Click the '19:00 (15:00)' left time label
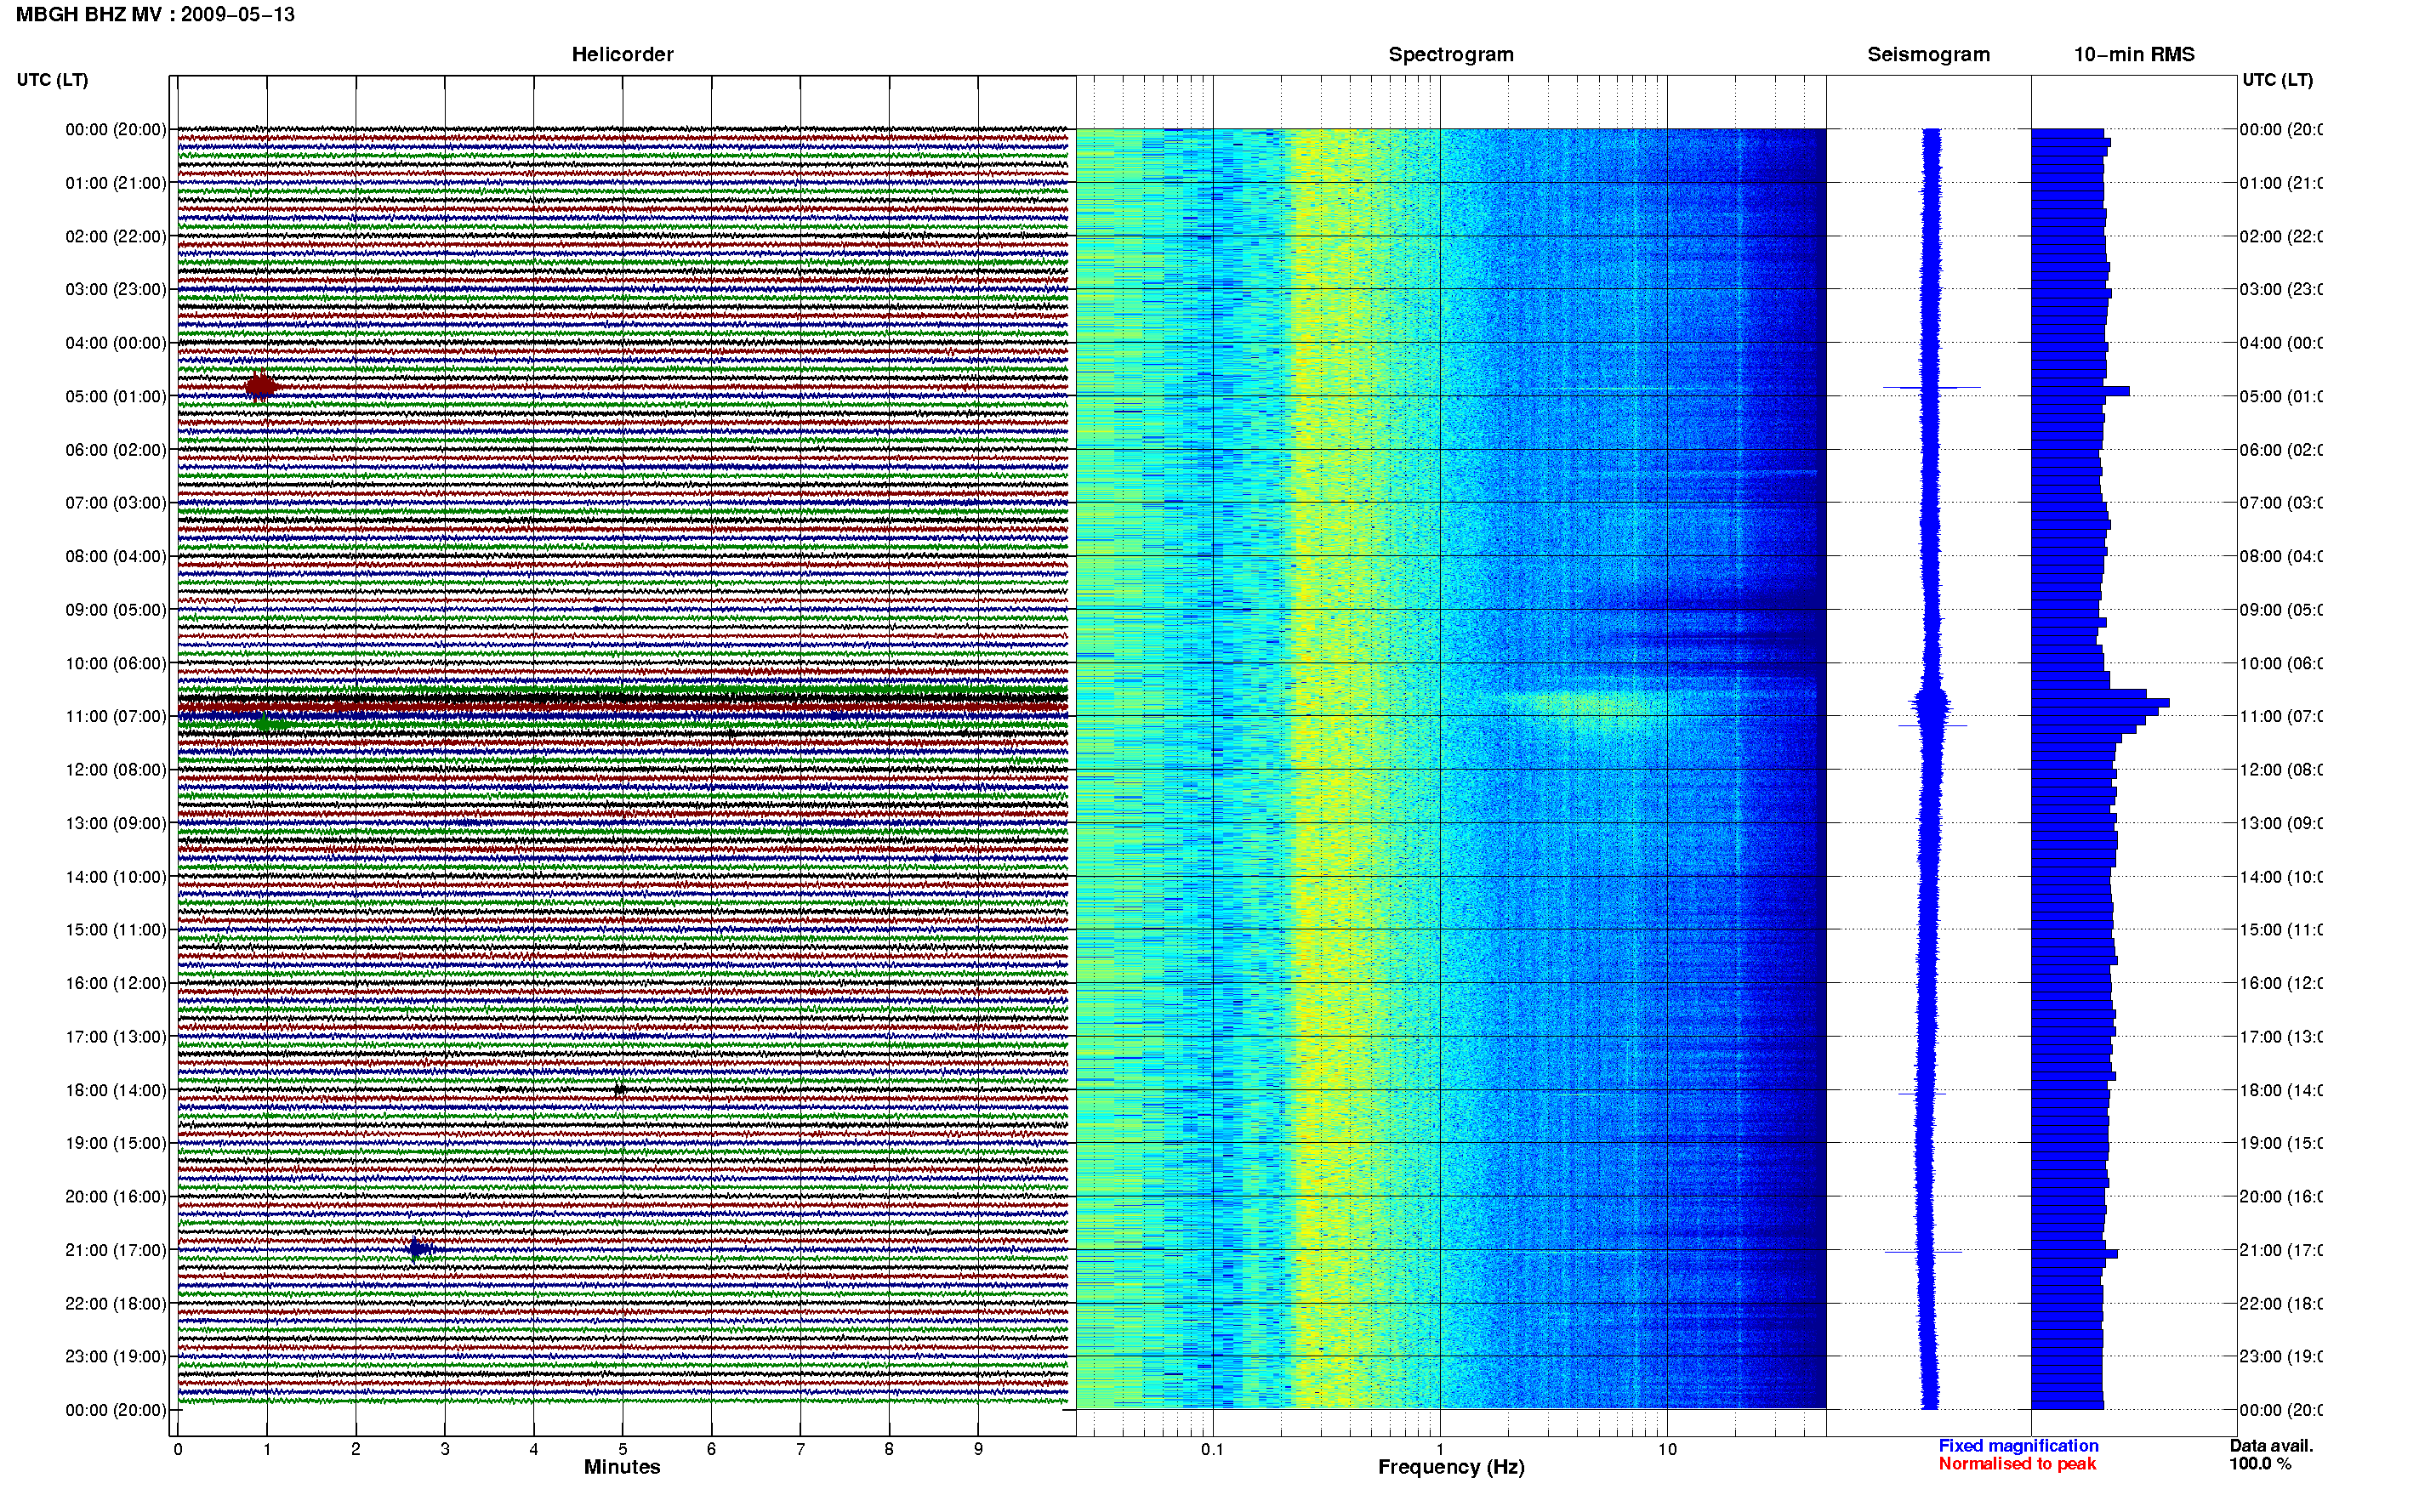The width and height of the screenshot is (2419, 1512). (116, 1143)
